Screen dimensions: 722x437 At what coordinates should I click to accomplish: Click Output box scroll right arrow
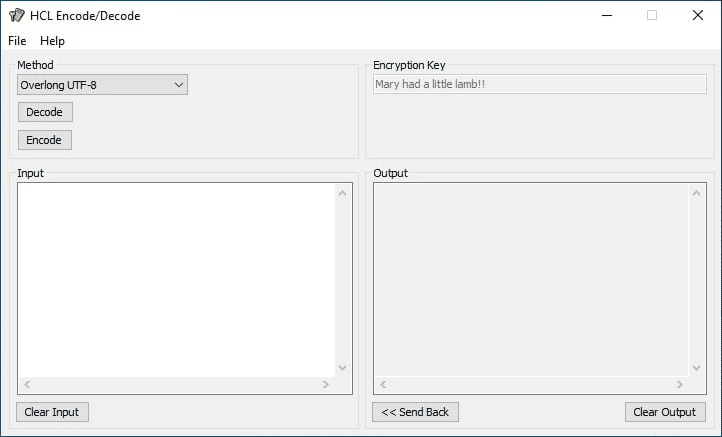click(679, 385)
